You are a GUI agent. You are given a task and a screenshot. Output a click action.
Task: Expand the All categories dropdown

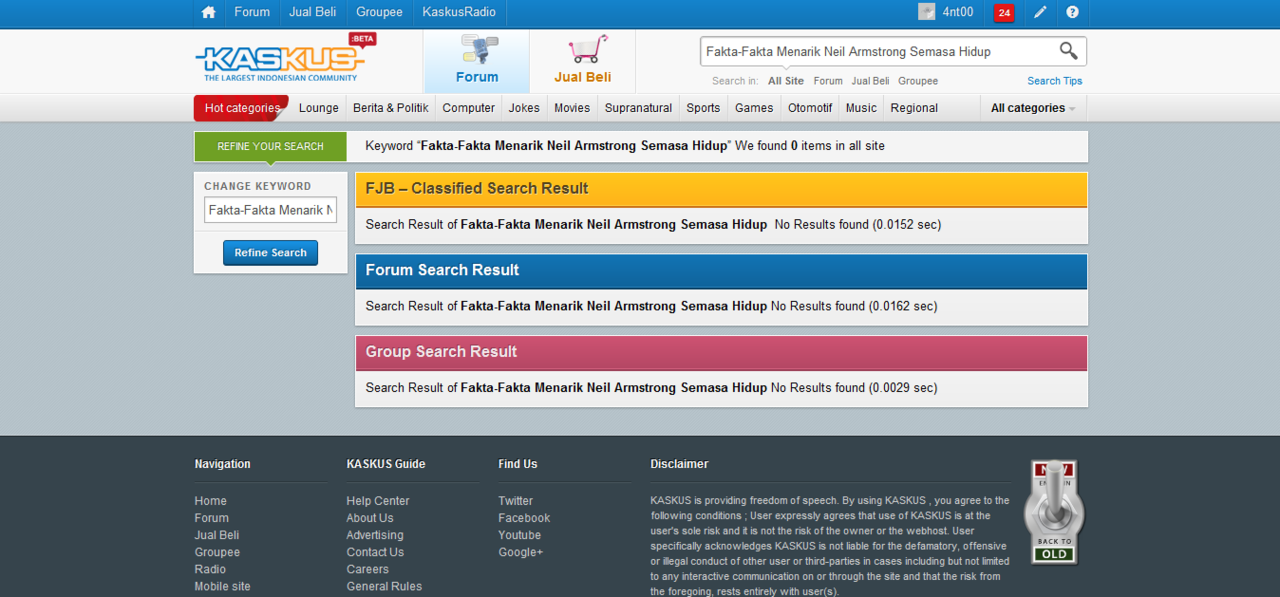pyautogui.click(x=1033, y=108)
